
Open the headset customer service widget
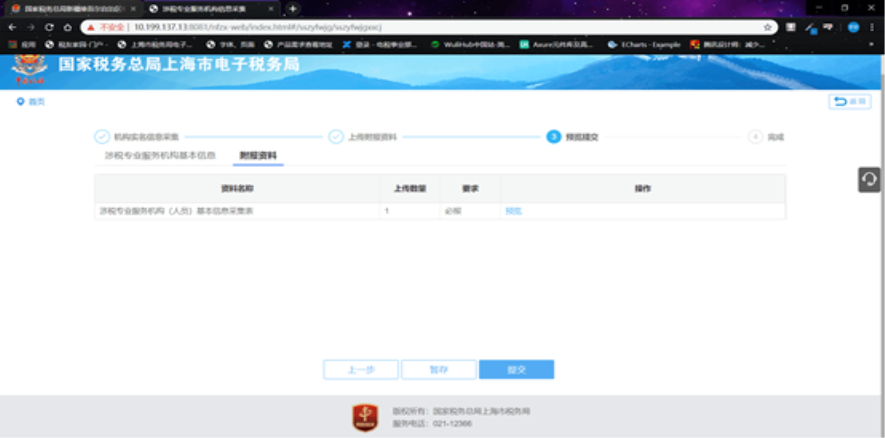tap(869, 179)
